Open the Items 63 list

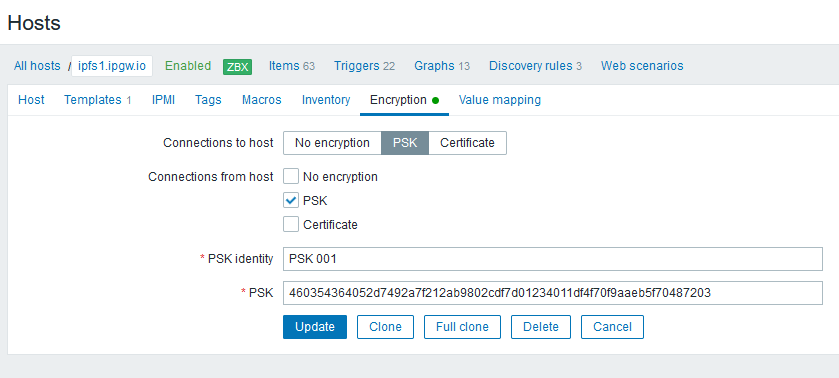tap(292, 66)
